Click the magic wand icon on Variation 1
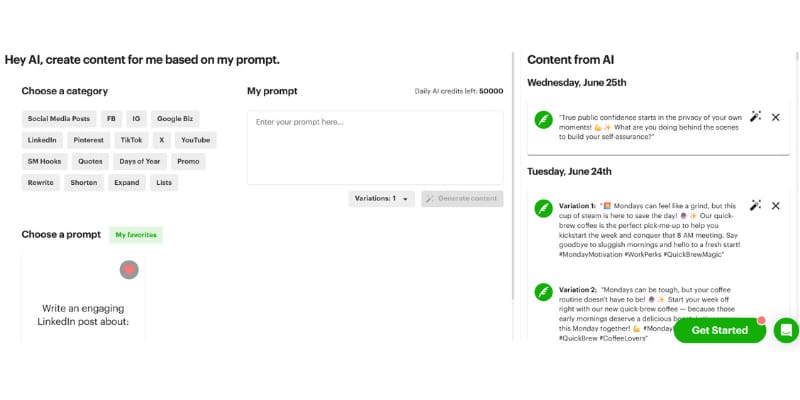The image size is (800, 400). 756,205
